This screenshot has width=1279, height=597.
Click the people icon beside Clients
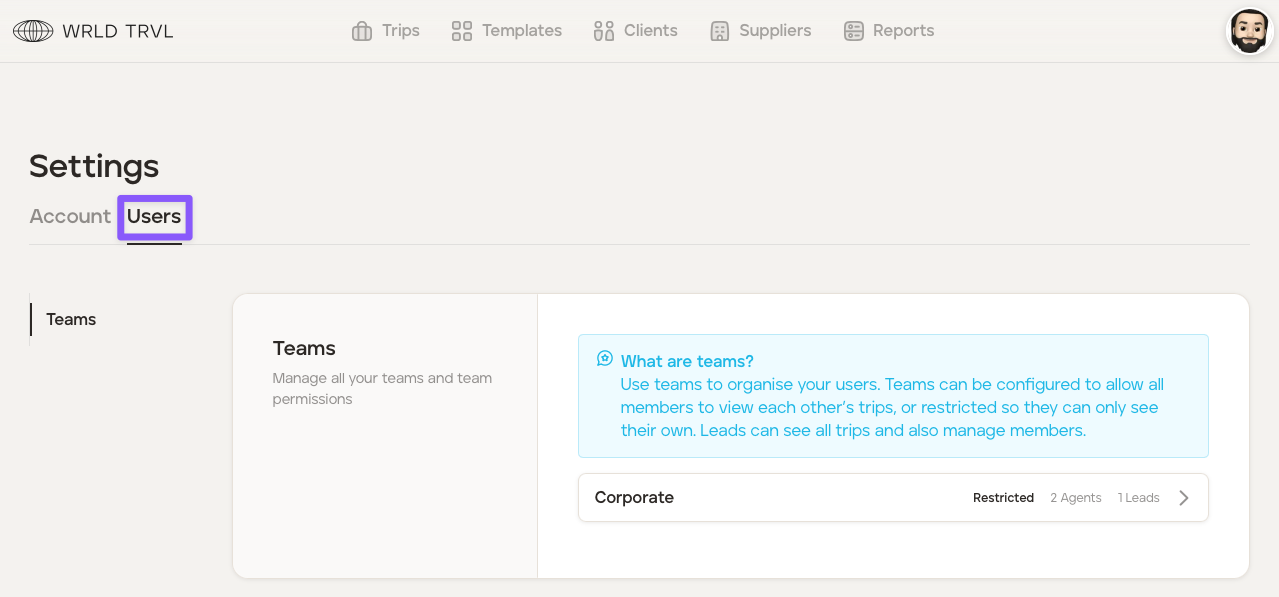603,31
